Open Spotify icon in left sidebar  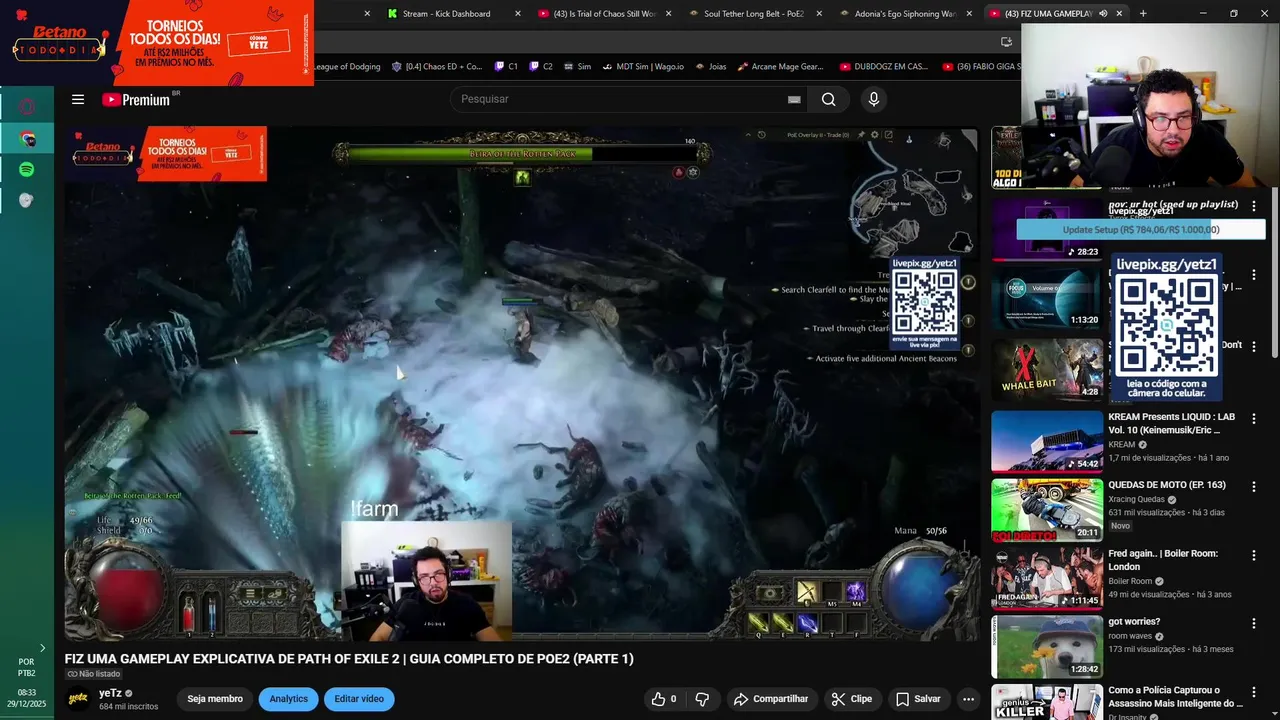coord(27,170)
